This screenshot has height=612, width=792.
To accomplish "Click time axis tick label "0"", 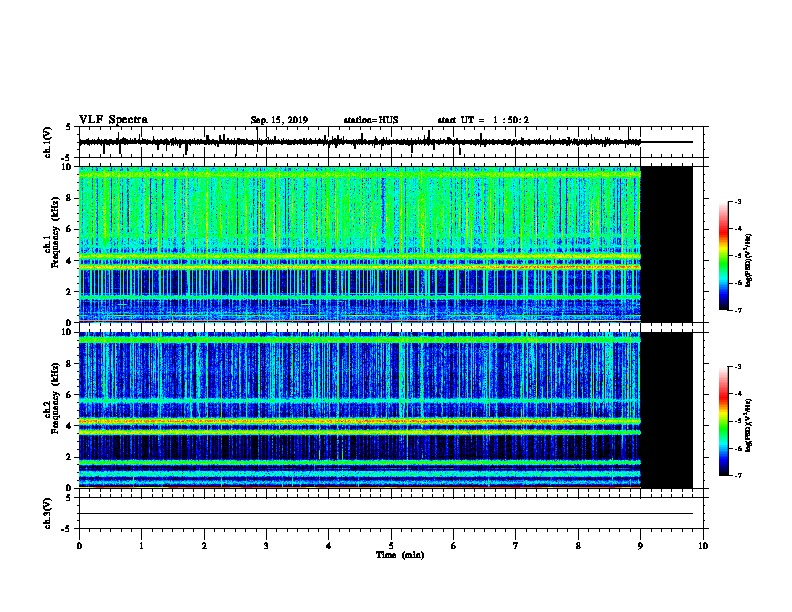I will click(79, 546).
